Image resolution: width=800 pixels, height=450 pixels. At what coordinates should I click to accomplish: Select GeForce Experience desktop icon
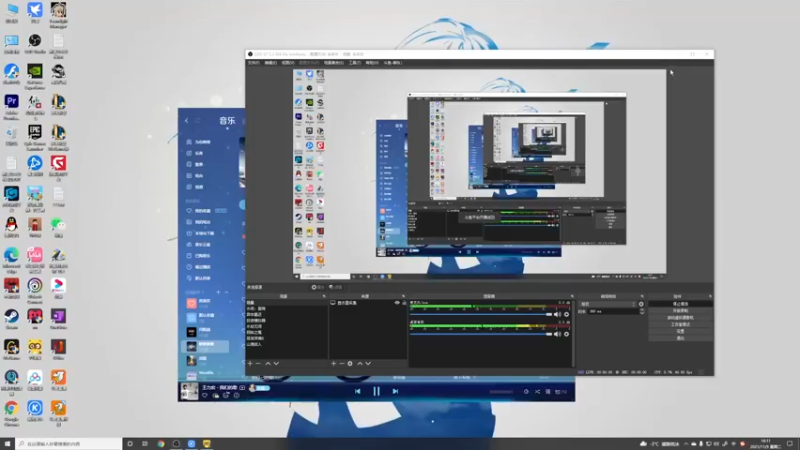(35, 76)
